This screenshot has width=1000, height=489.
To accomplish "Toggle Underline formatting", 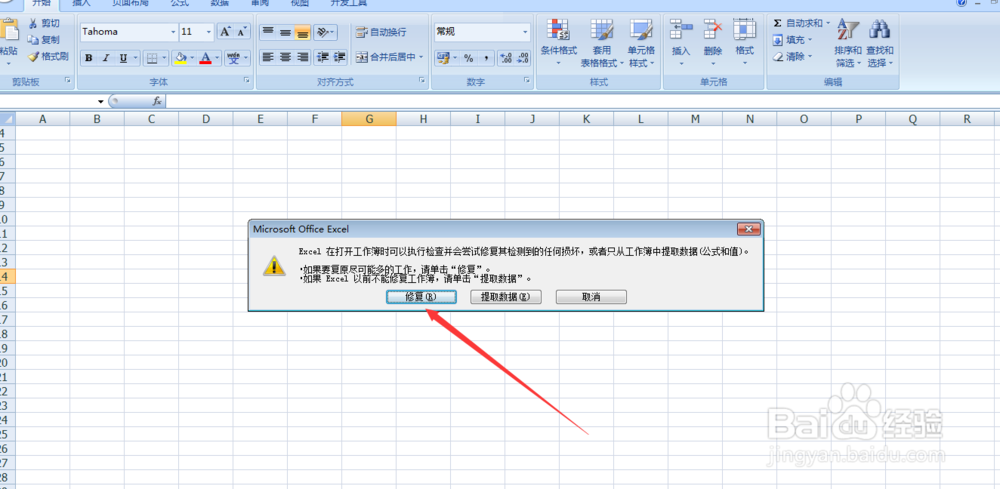I will click(123, 58).
